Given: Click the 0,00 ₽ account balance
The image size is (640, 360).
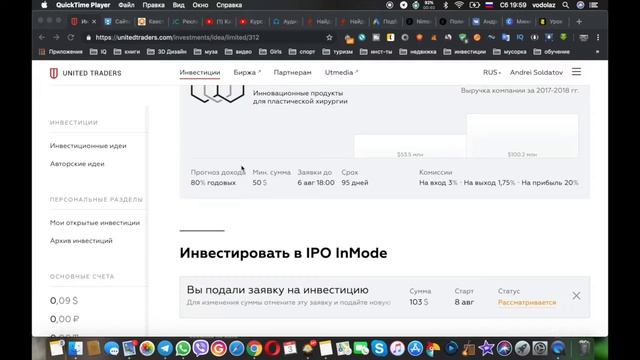Looking at the screenshot, I should pos(64,319).
